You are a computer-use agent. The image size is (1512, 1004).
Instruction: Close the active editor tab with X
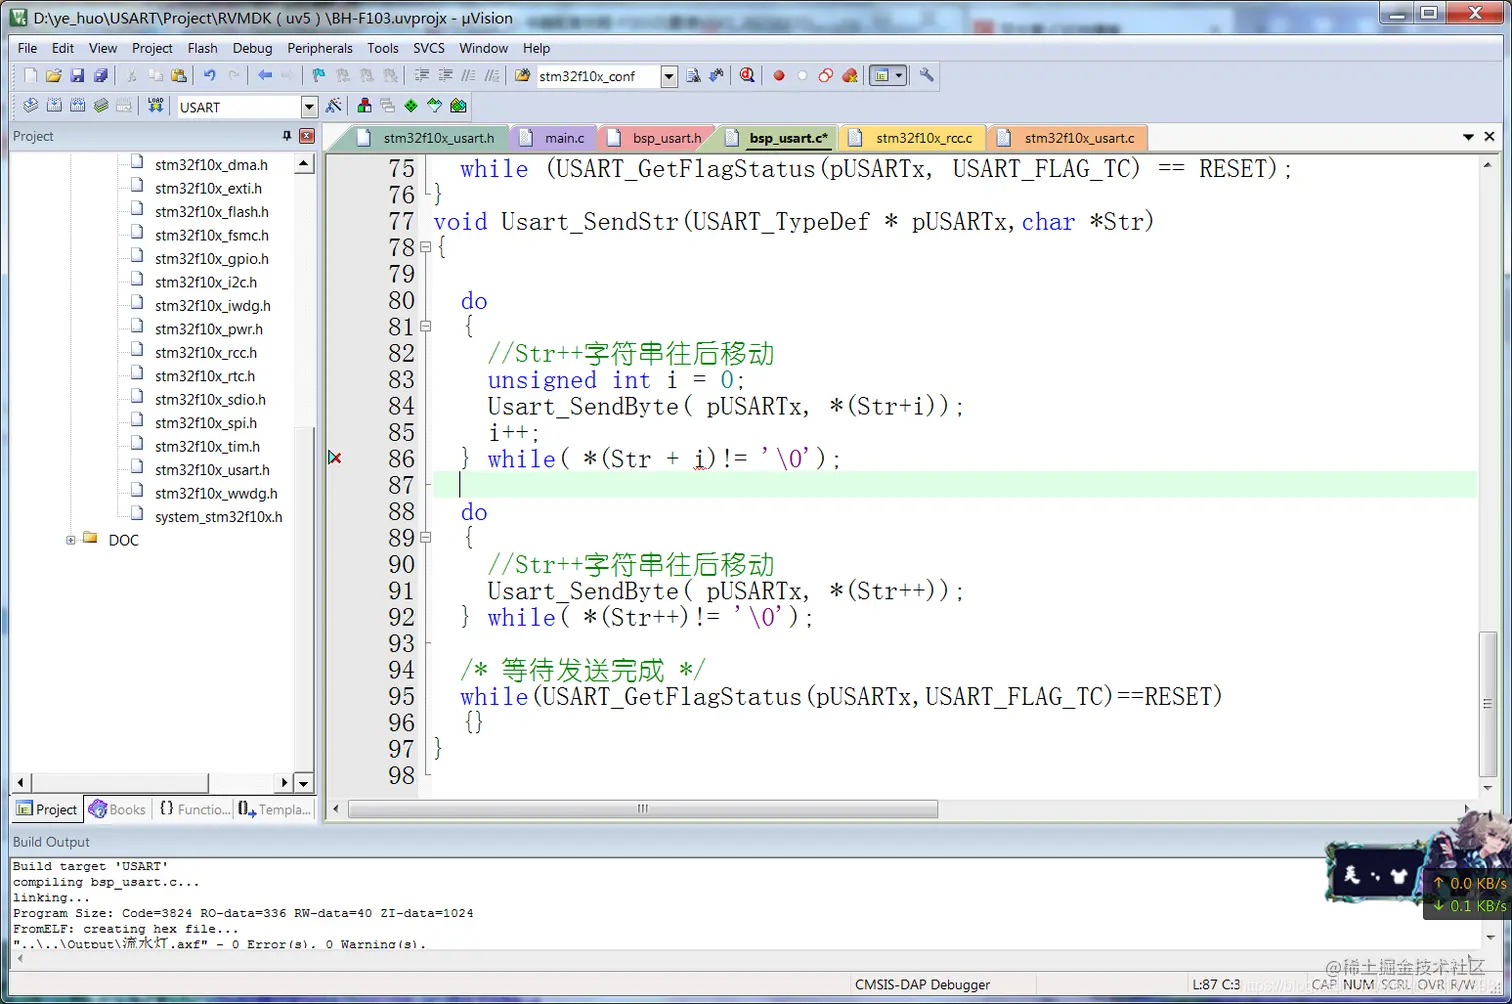point(1489,137)
